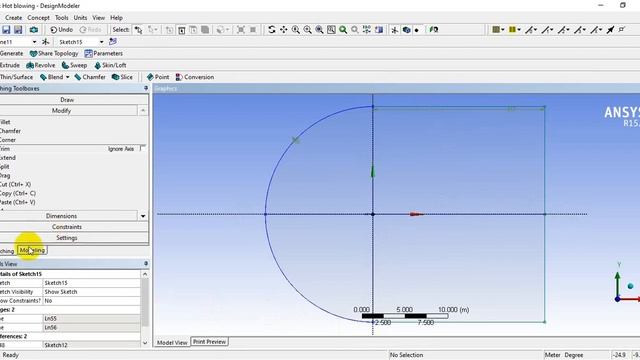Open the active plane dropdown arrow

(34, 42)
